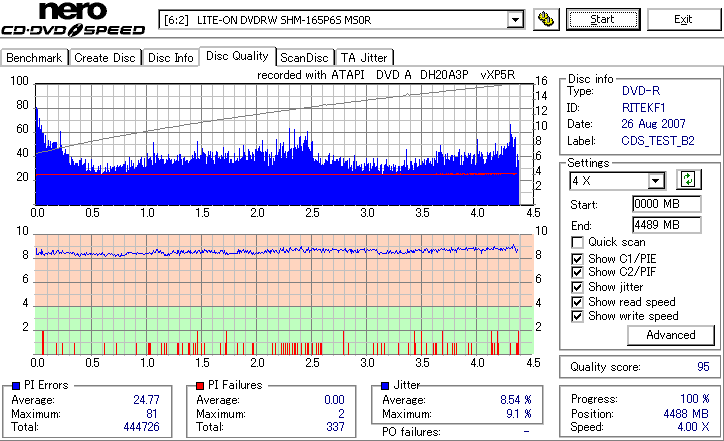Click Jitter average 8.54 %
The width and height of the screenshot is (724, 441).
[516, 399]
